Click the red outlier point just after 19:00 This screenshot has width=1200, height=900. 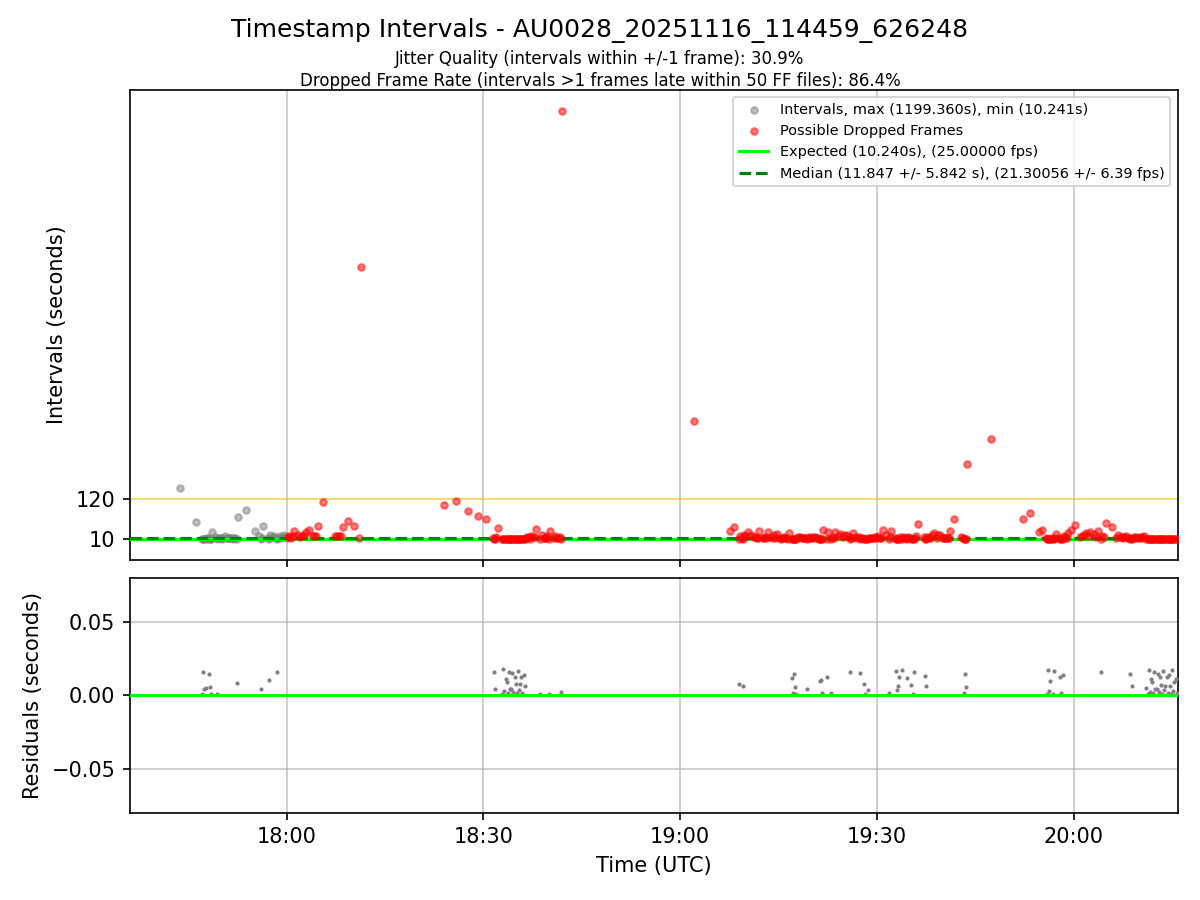[694, 421]
